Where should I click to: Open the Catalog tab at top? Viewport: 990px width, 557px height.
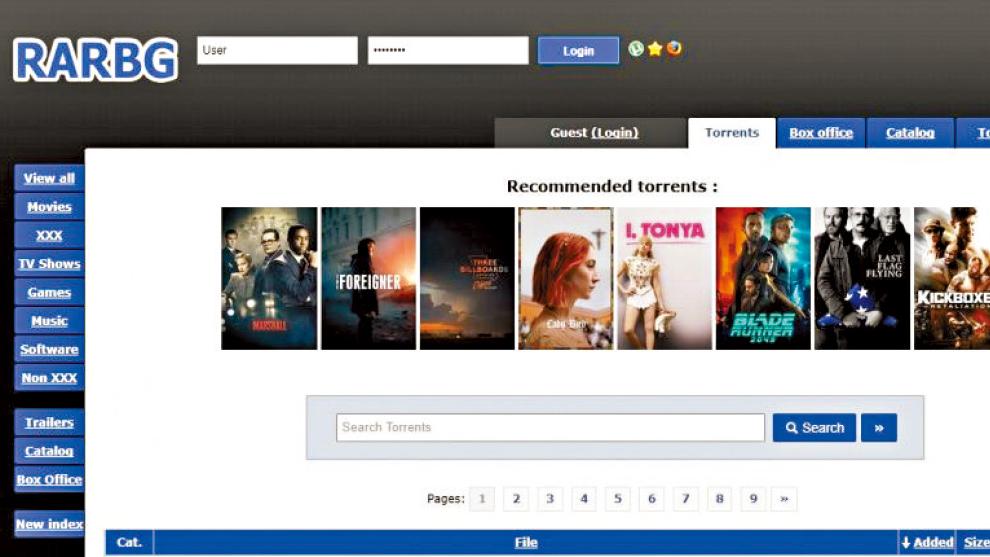point(910,133)
